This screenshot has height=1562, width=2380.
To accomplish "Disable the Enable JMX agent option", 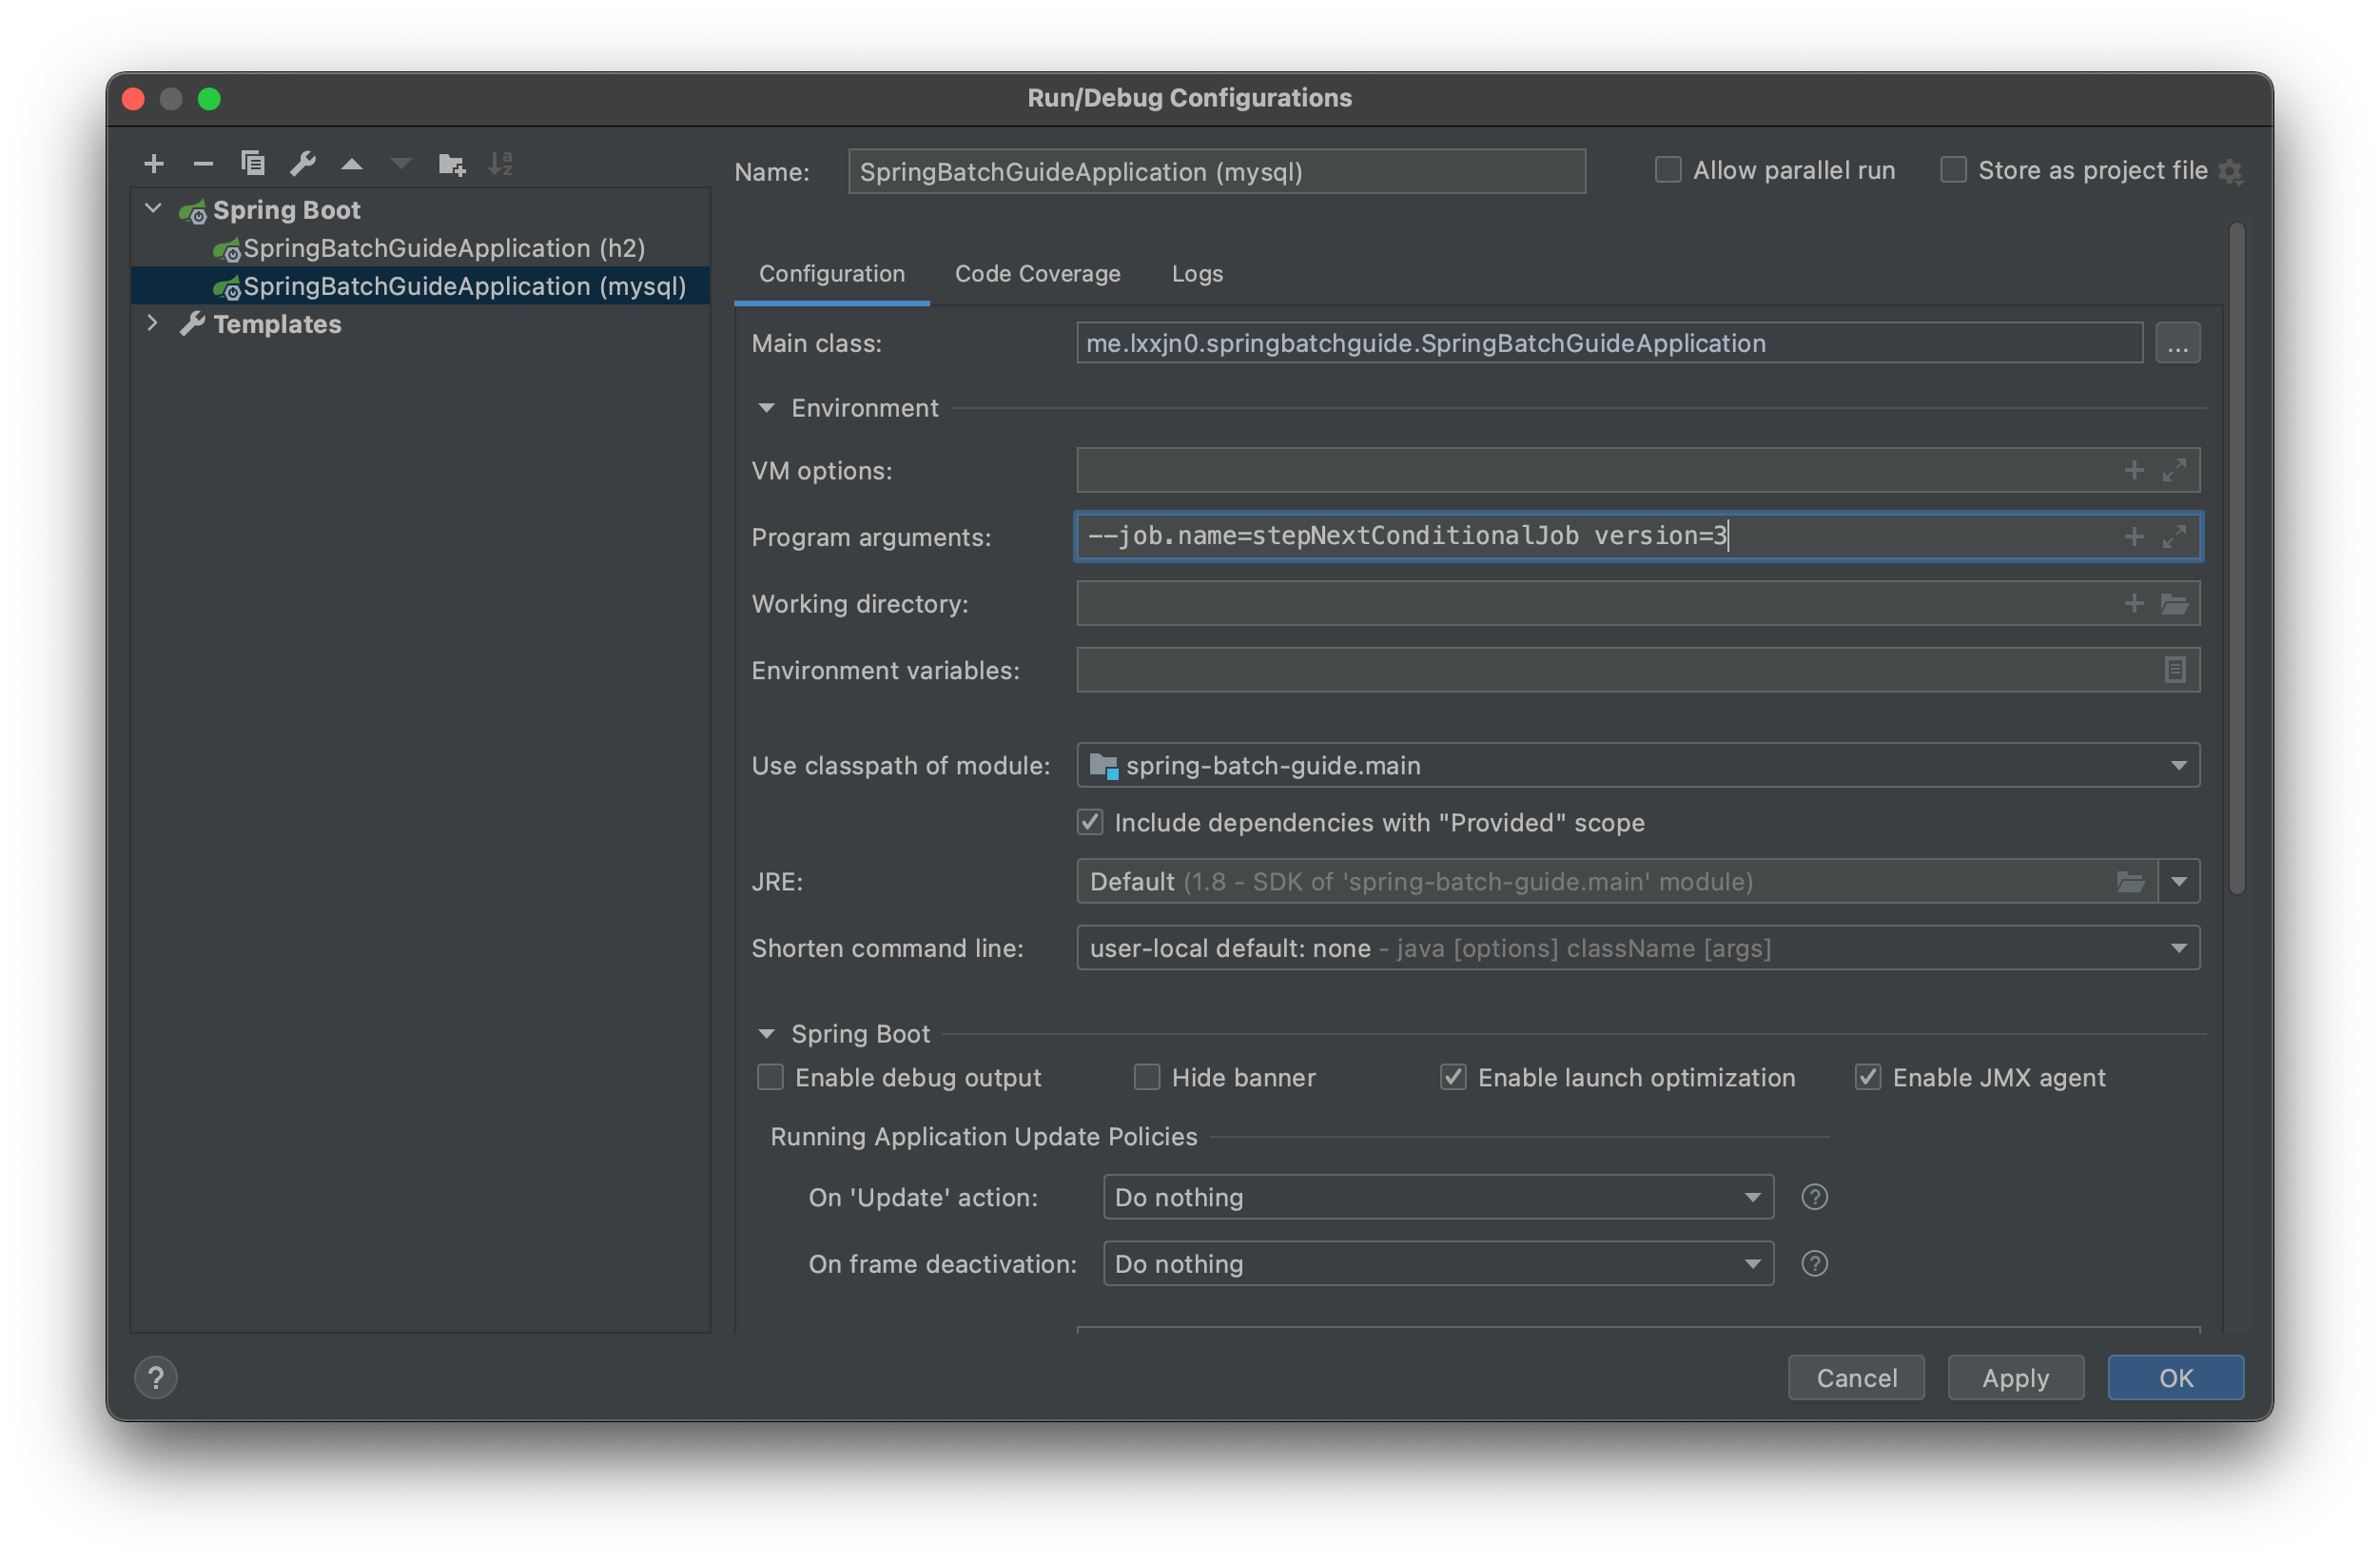I will 1868,1077.
